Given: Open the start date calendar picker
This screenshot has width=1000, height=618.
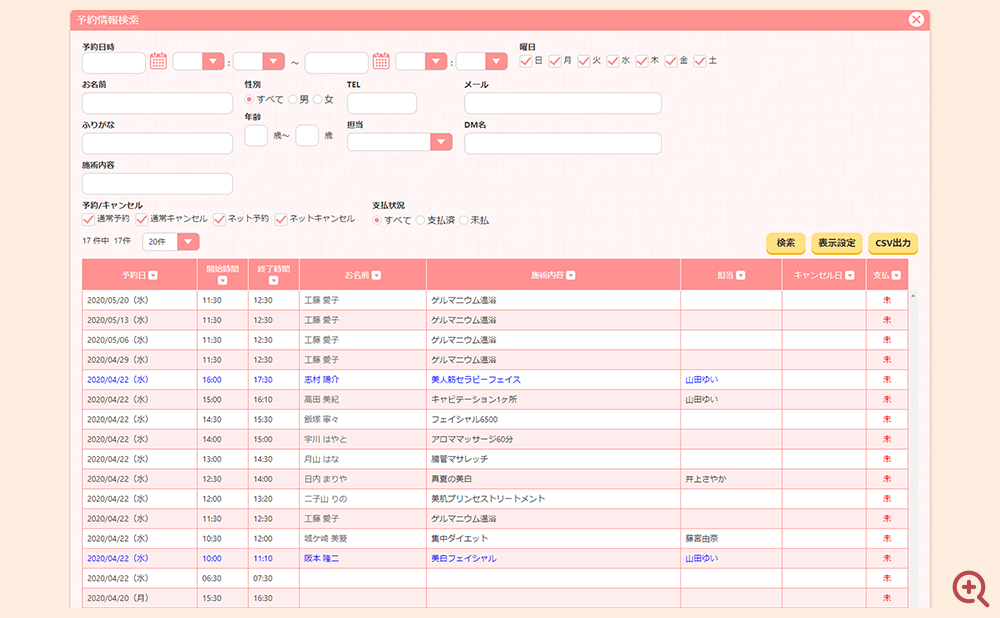Looking at the screenshot, I should tap(158, 61).
